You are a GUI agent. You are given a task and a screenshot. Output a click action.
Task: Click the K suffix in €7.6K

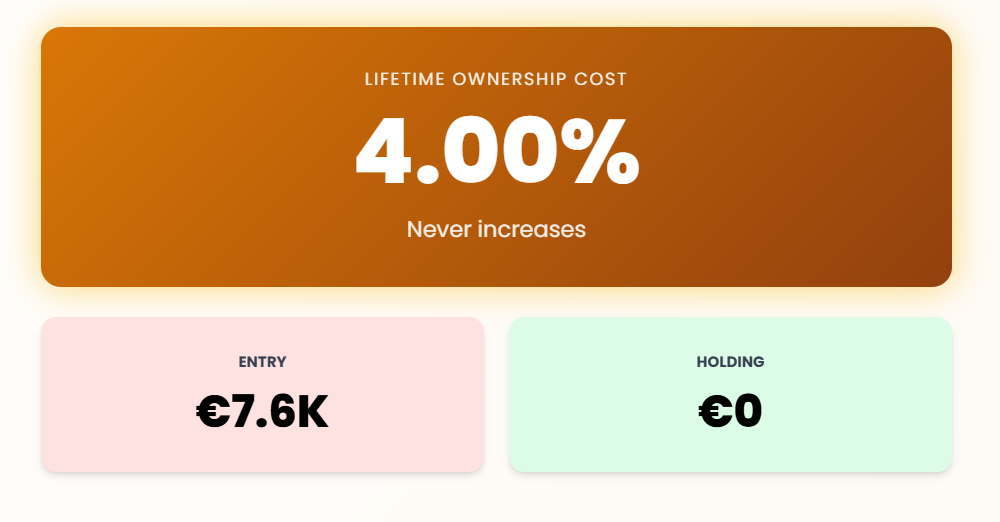click(311, 412)
